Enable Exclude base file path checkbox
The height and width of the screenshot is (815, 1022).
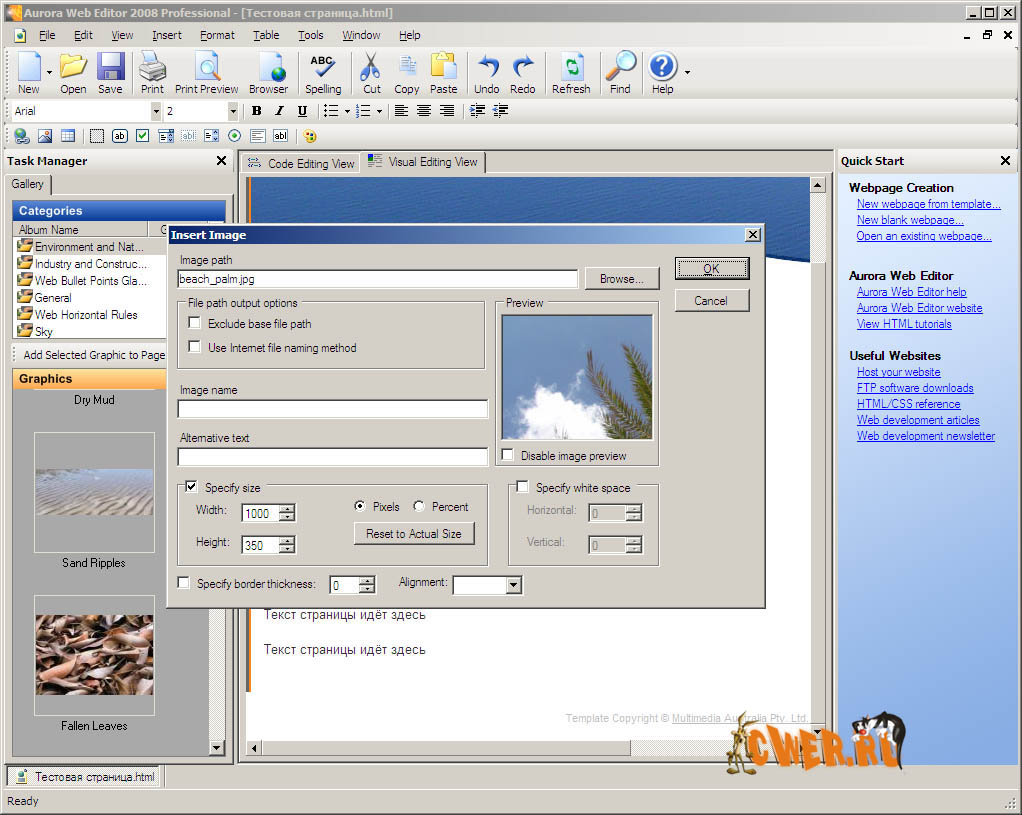tap(194, 324)
